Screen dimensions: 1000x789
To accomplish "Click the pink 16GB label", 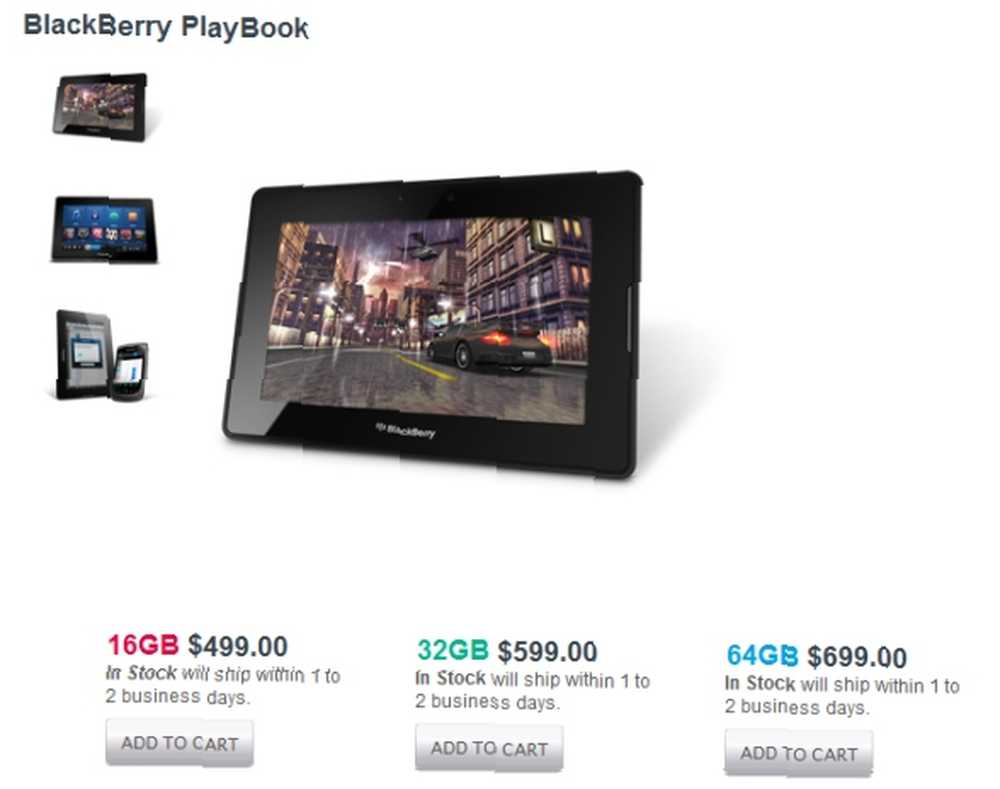I will [x=143, y=645].
